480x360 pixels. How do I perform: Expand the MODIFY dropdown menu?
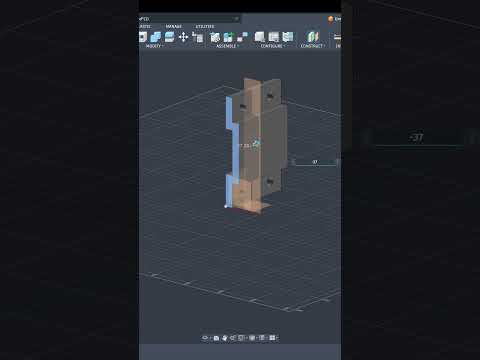(155, 46)
